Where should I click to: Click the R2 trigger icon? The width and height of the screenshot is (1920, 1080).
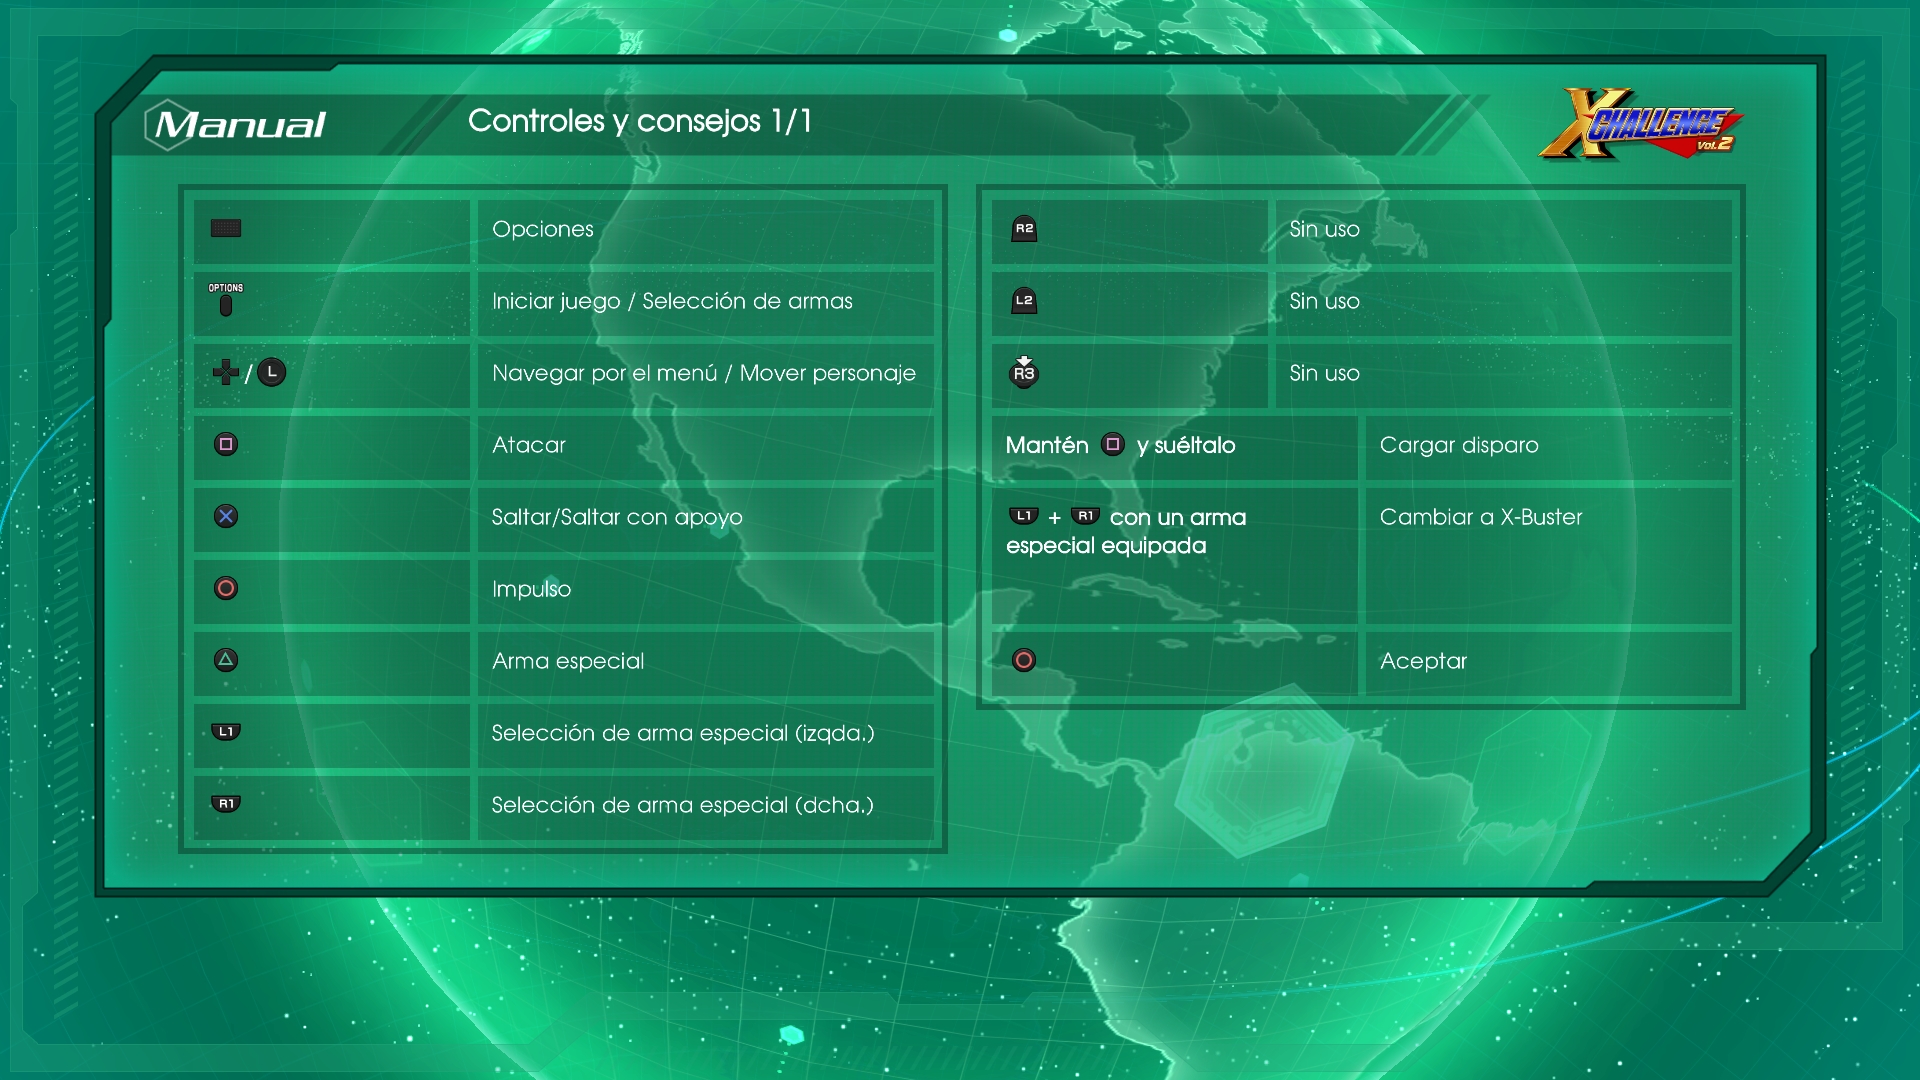(1024, 229)
